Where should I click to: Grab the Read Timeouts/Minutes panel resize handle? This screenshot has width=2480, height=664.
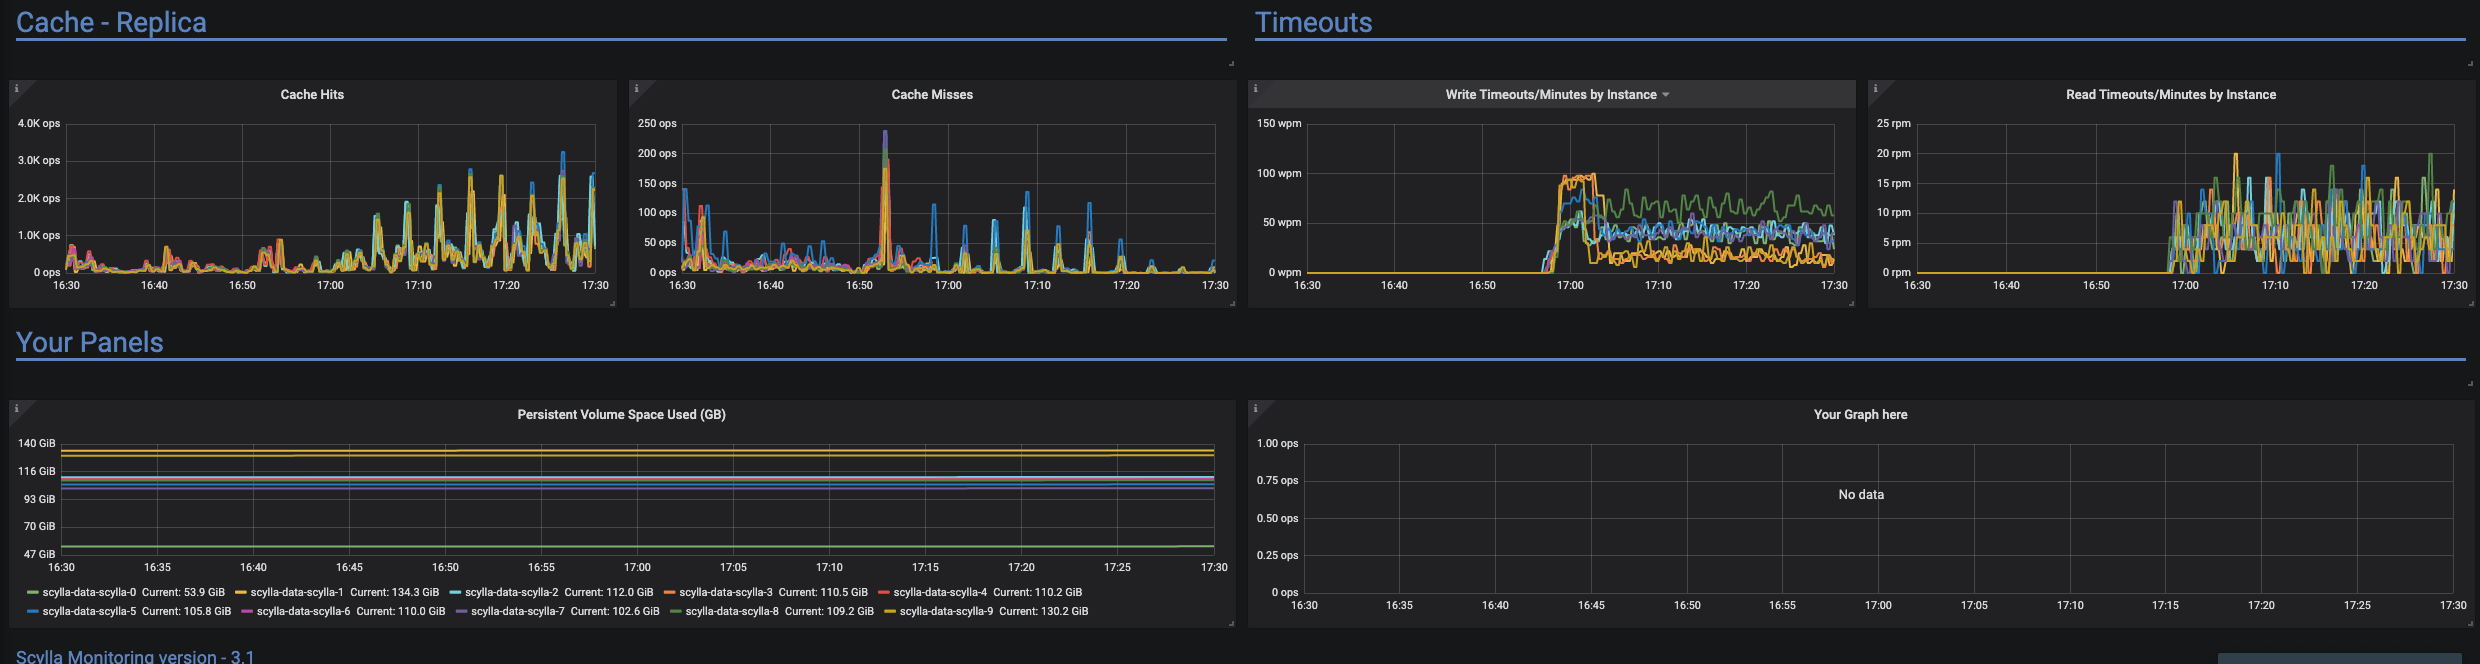[2470, 303]
